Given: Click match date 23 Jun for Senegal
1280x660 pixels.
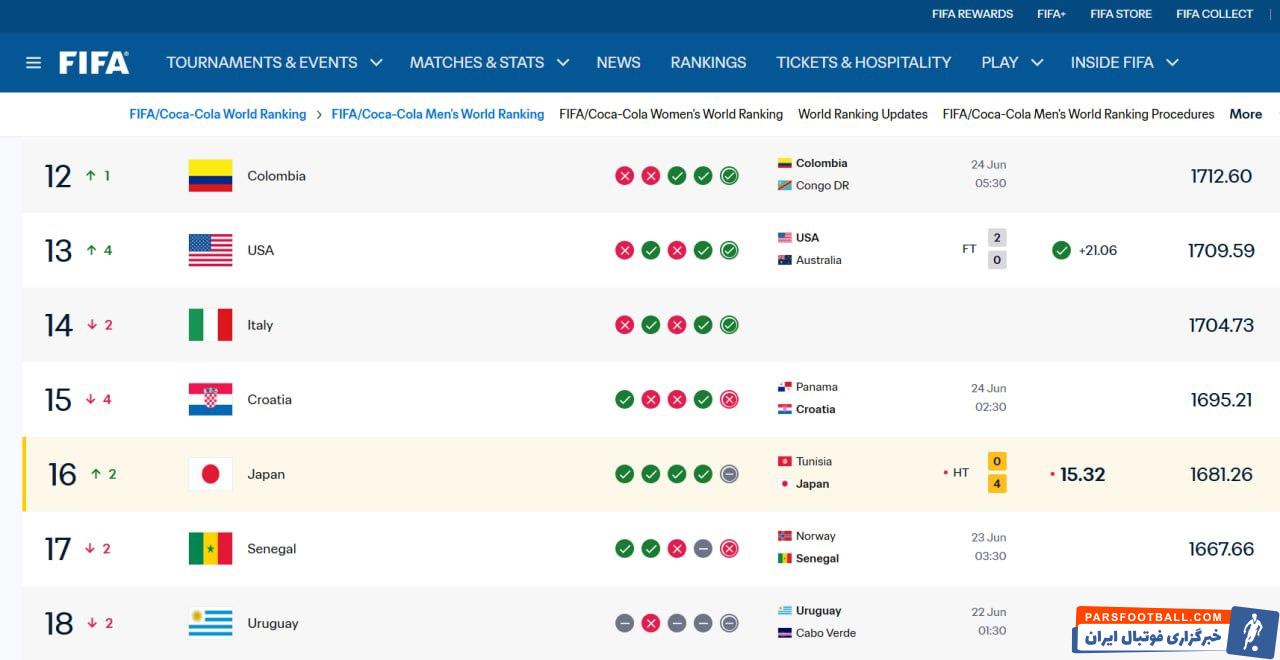Looking at the screenshot, I should (x=989, y=537).
